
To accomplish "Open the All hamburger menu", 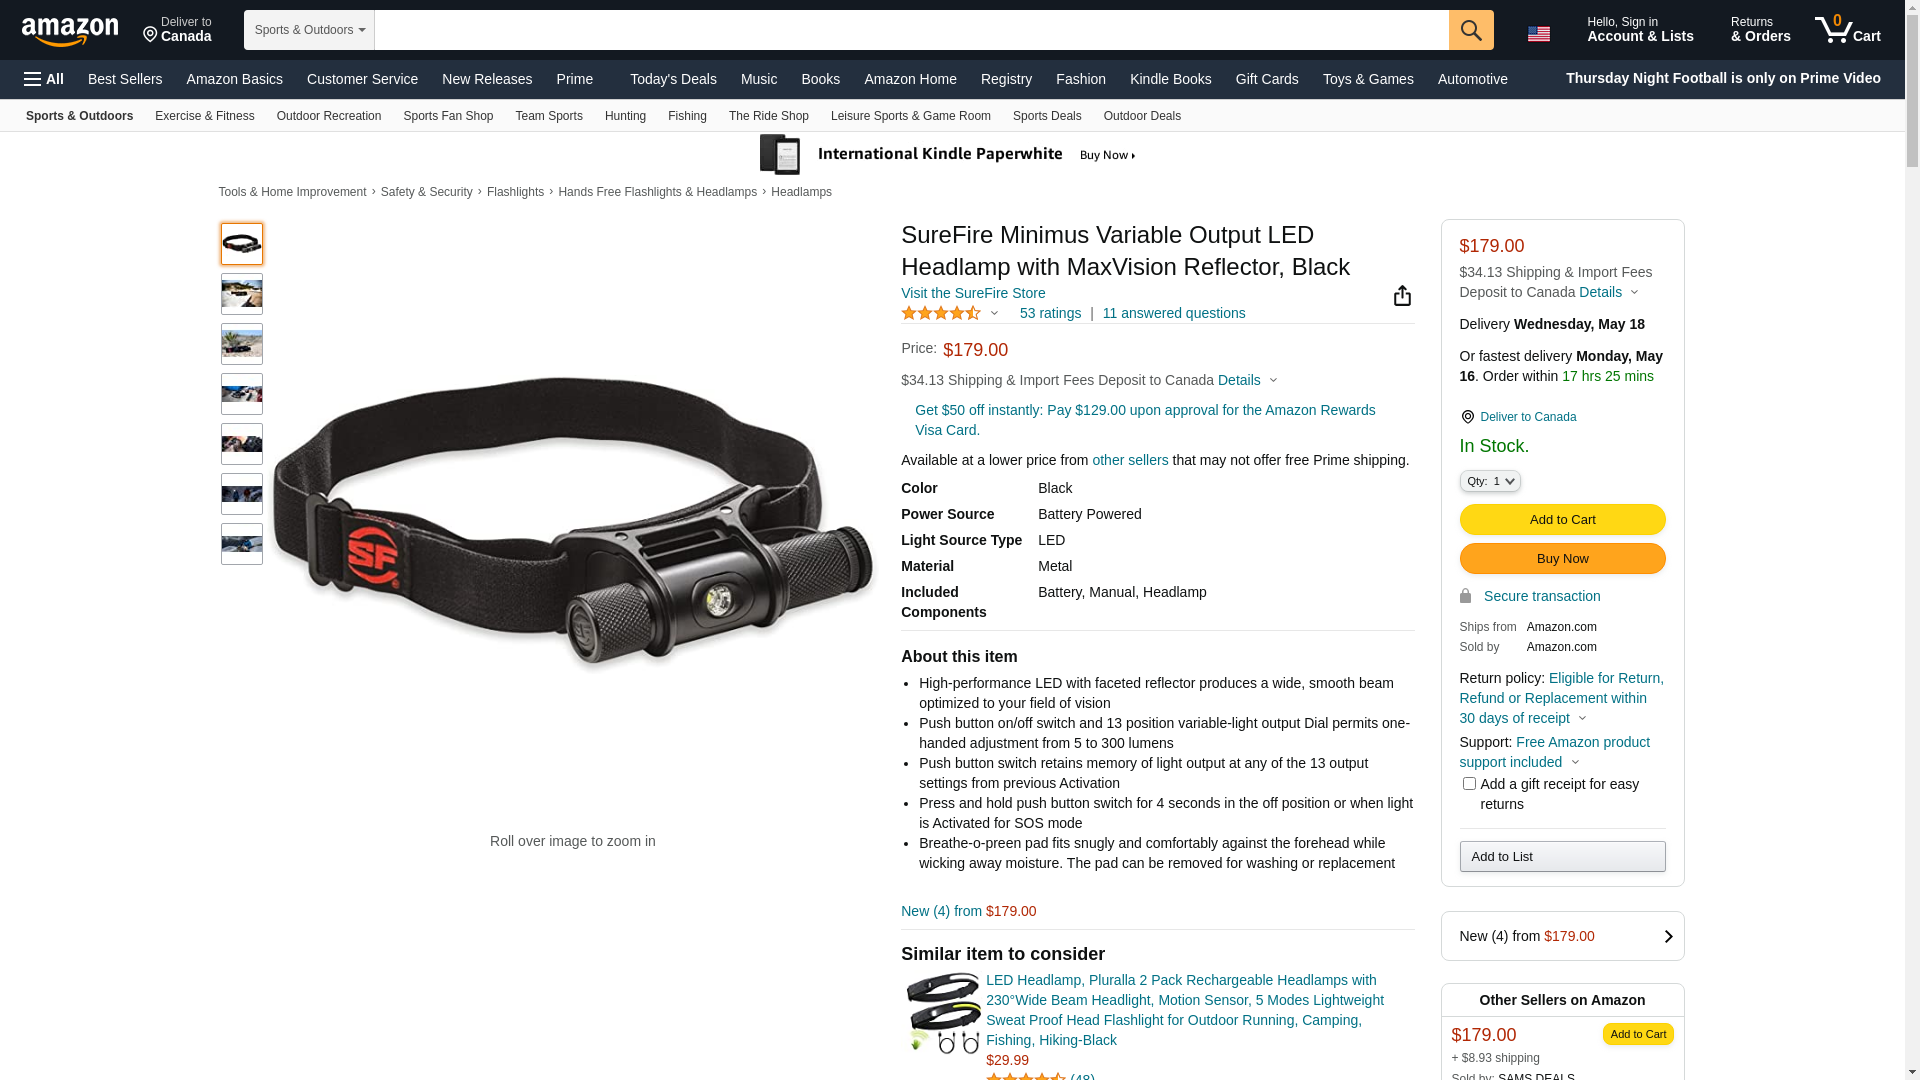I will click(44, 79).
